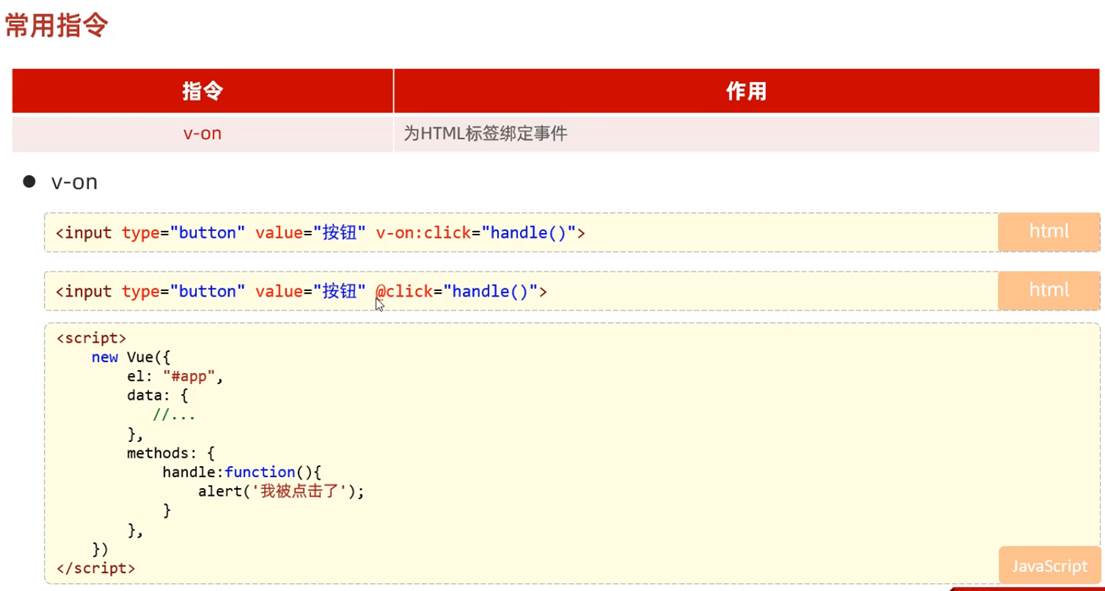This screenshot has width=1105, height=591.
Task: Click the html label on v-on:click snippet
Action: [1049, 231]
